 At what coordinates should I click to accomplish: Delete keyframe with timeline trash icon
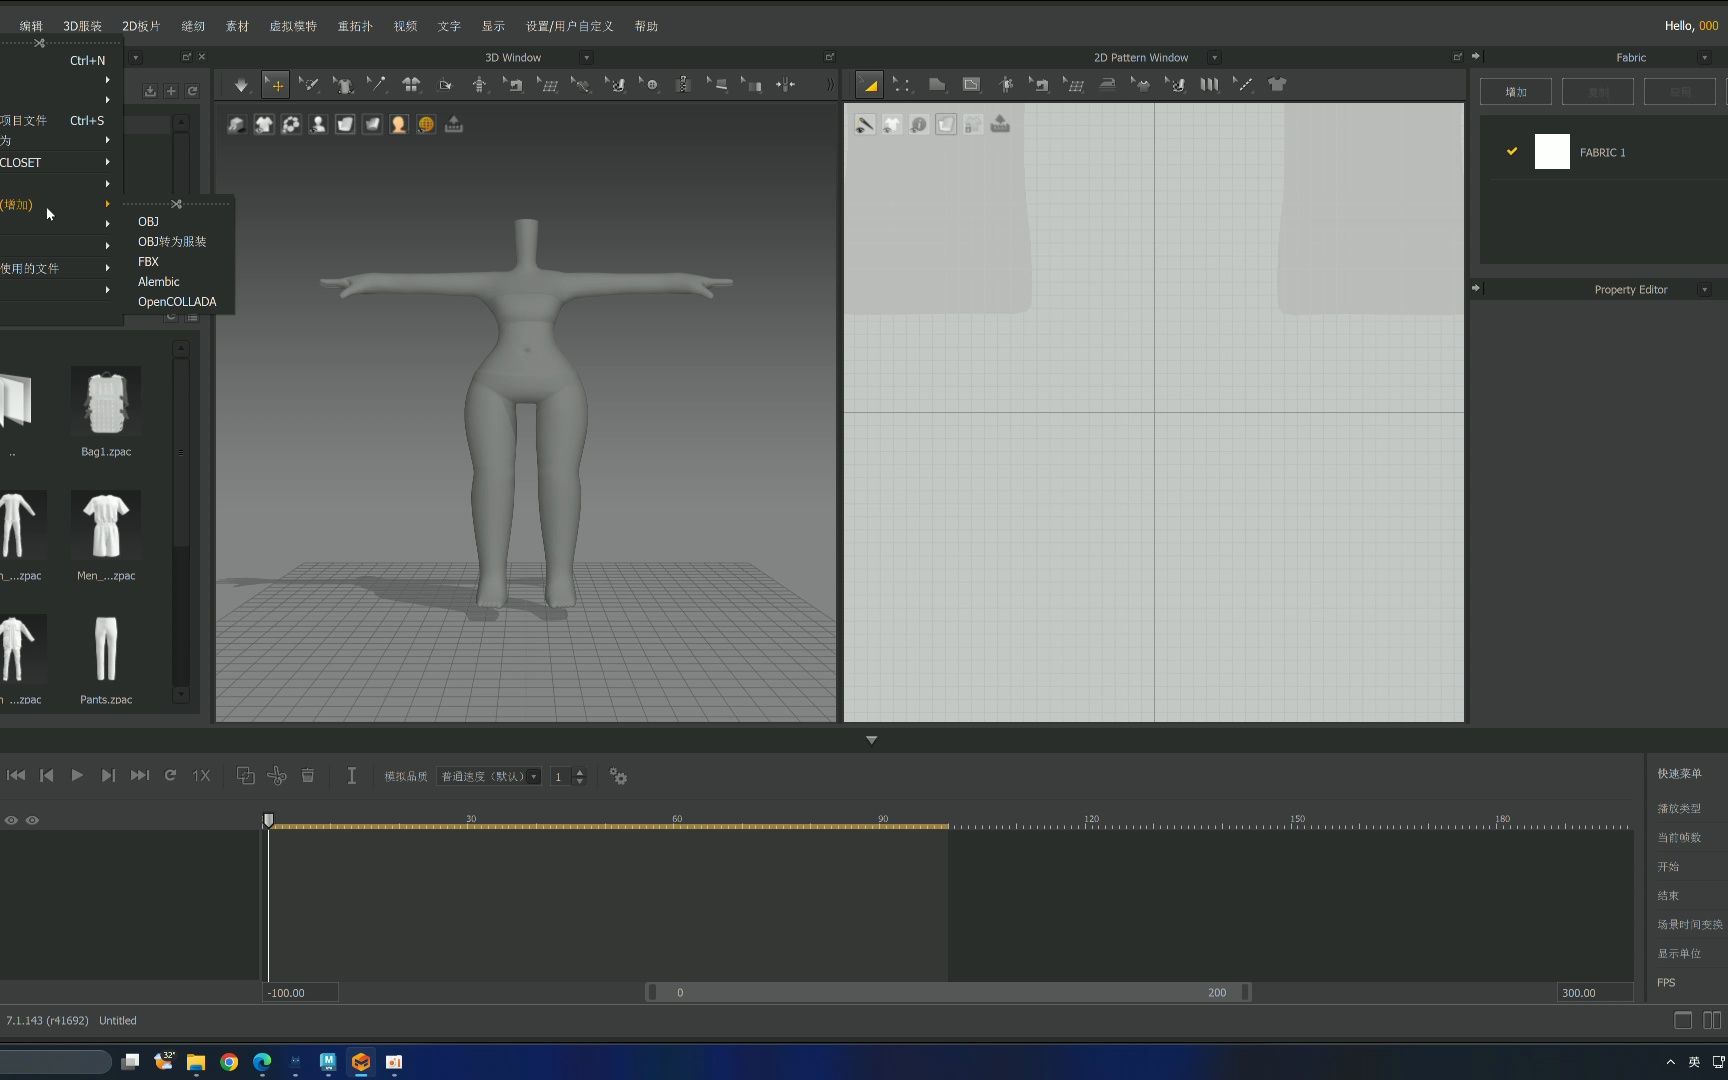(308, 776)
